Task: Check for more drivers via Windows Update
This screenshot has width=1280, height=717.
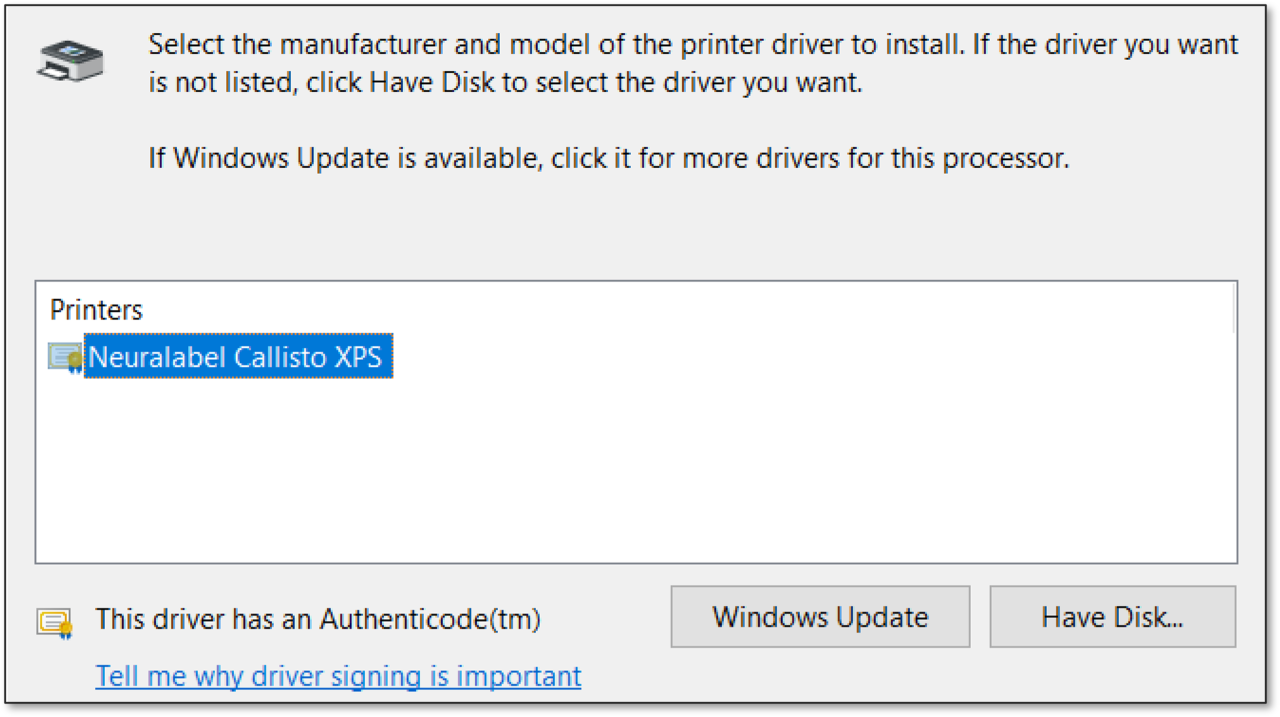Action: 820,617
